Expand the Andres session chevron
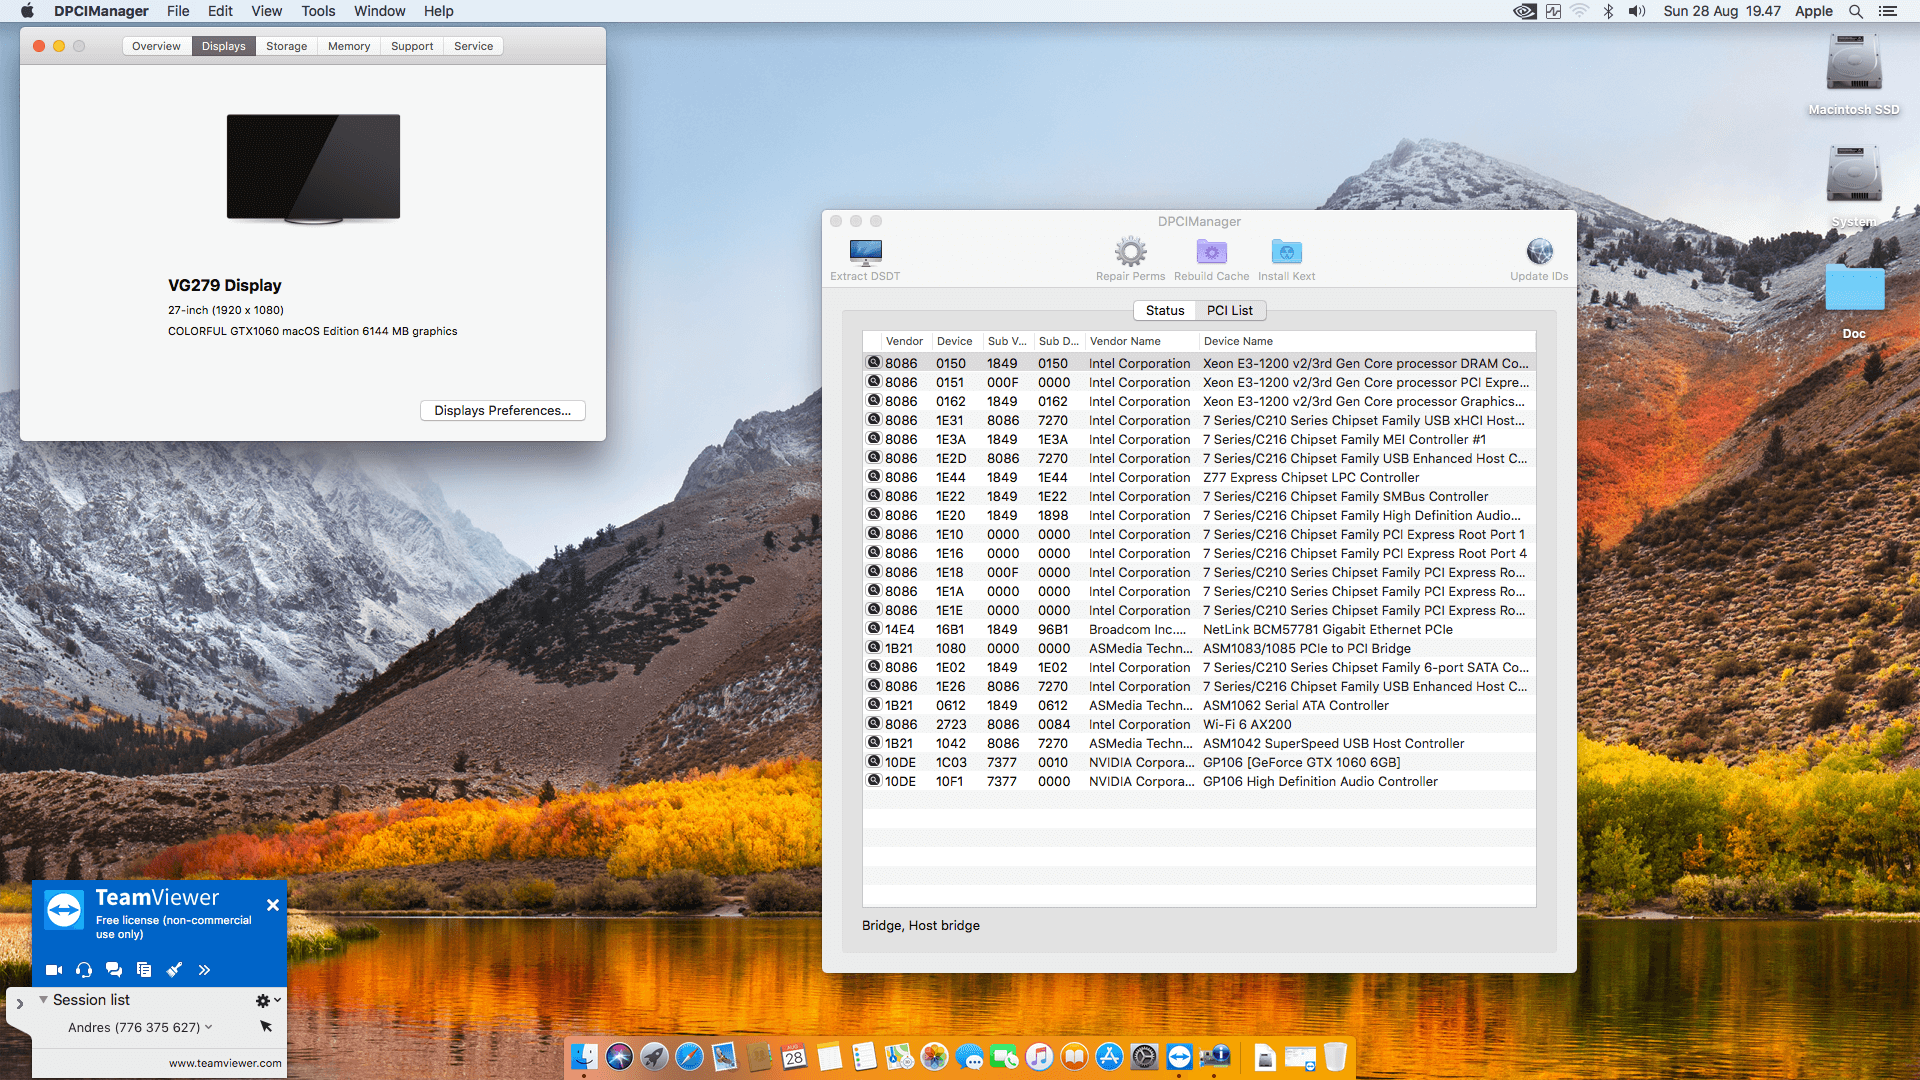1920x1080 pixels. pyautogui.click(x=209, y=1027)
